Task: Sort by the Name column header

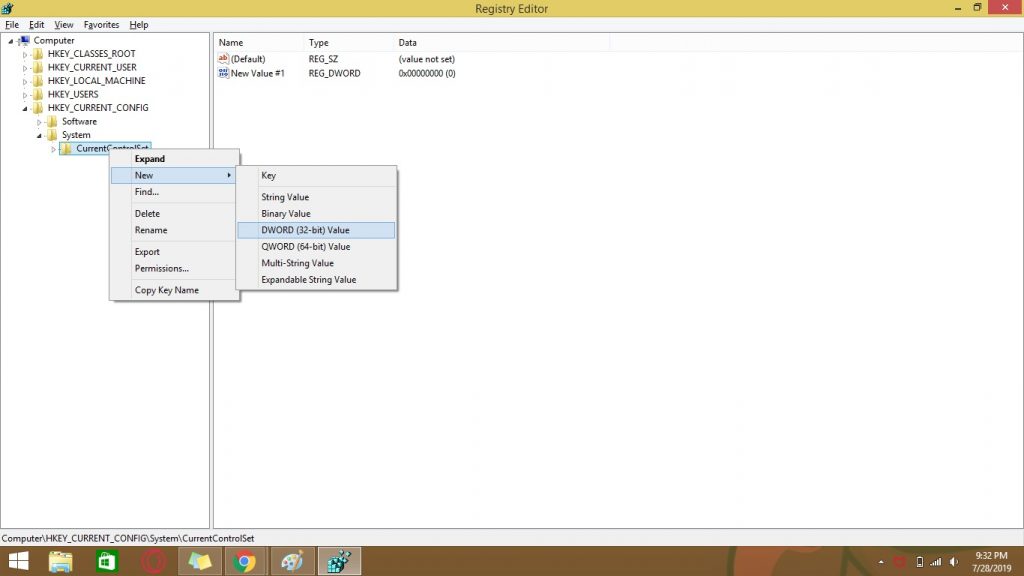Action: [260, 42]
